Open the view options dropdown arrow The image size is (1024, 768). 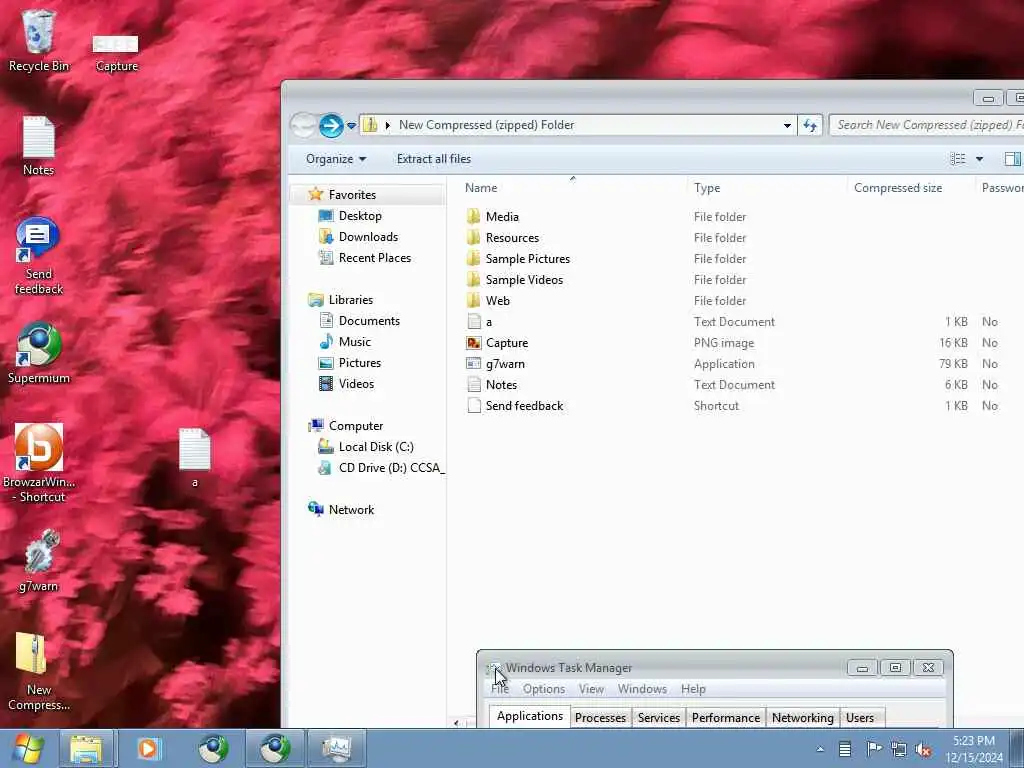[979, 159]
